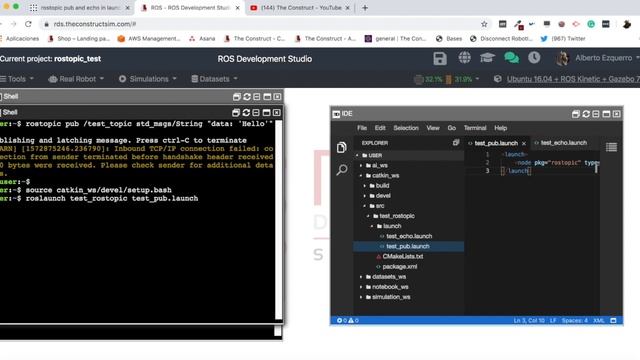This screenshot has width=640, height=360.
Task: Open the AWS Management bookmark
Action: [149, 38]
